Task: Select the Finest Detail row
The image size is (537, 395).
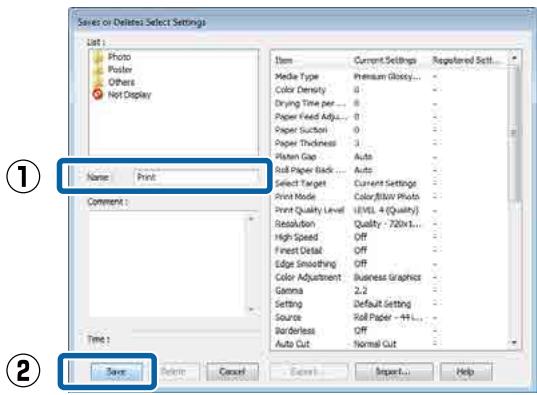Action: click(390, 250)
